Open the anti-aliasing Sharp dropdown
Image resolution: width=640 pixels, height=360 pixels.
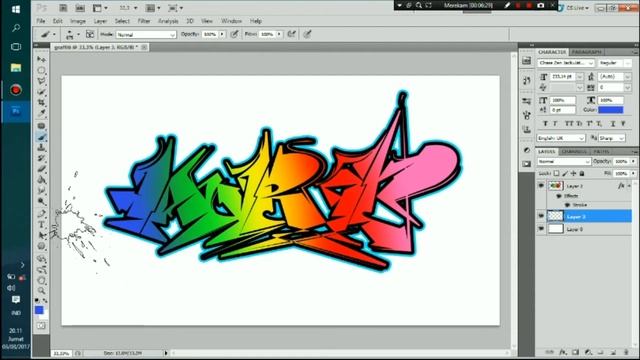coord(612,138)
